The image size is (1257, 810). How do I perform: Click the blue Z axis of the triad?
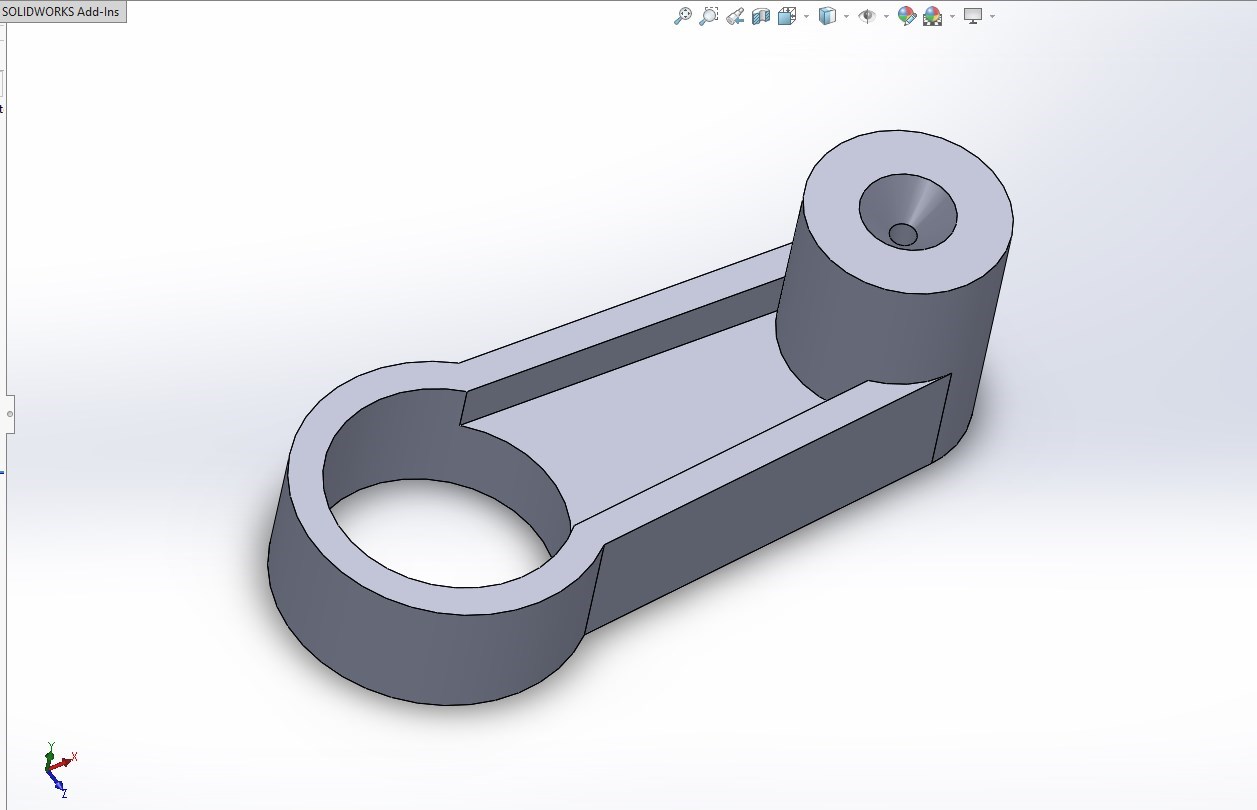coord(58,783)
